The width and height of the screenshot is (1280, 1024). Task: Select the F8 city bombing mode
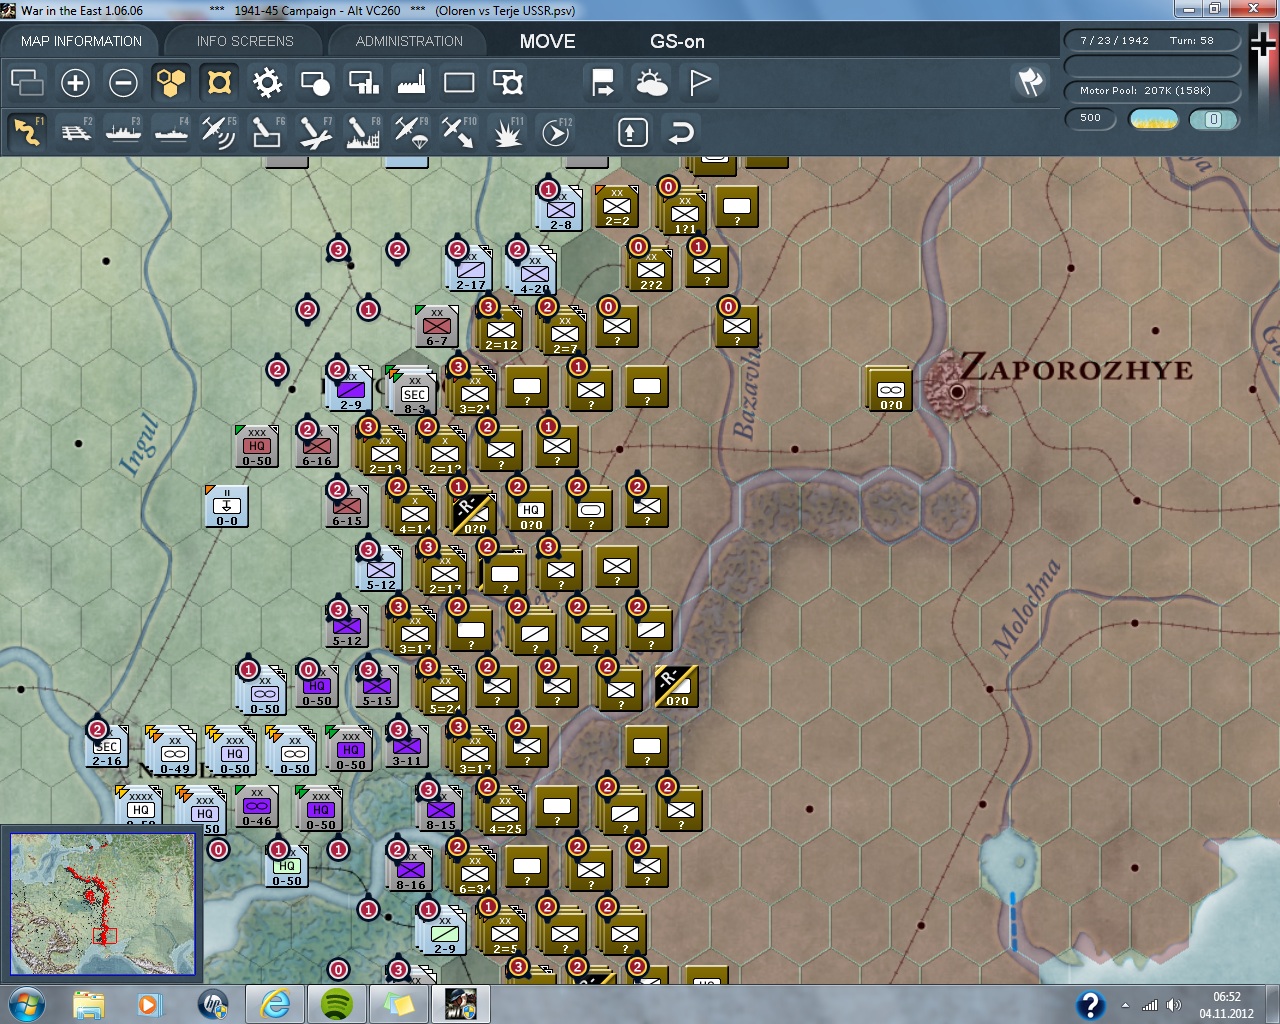[x=363, y=132]
